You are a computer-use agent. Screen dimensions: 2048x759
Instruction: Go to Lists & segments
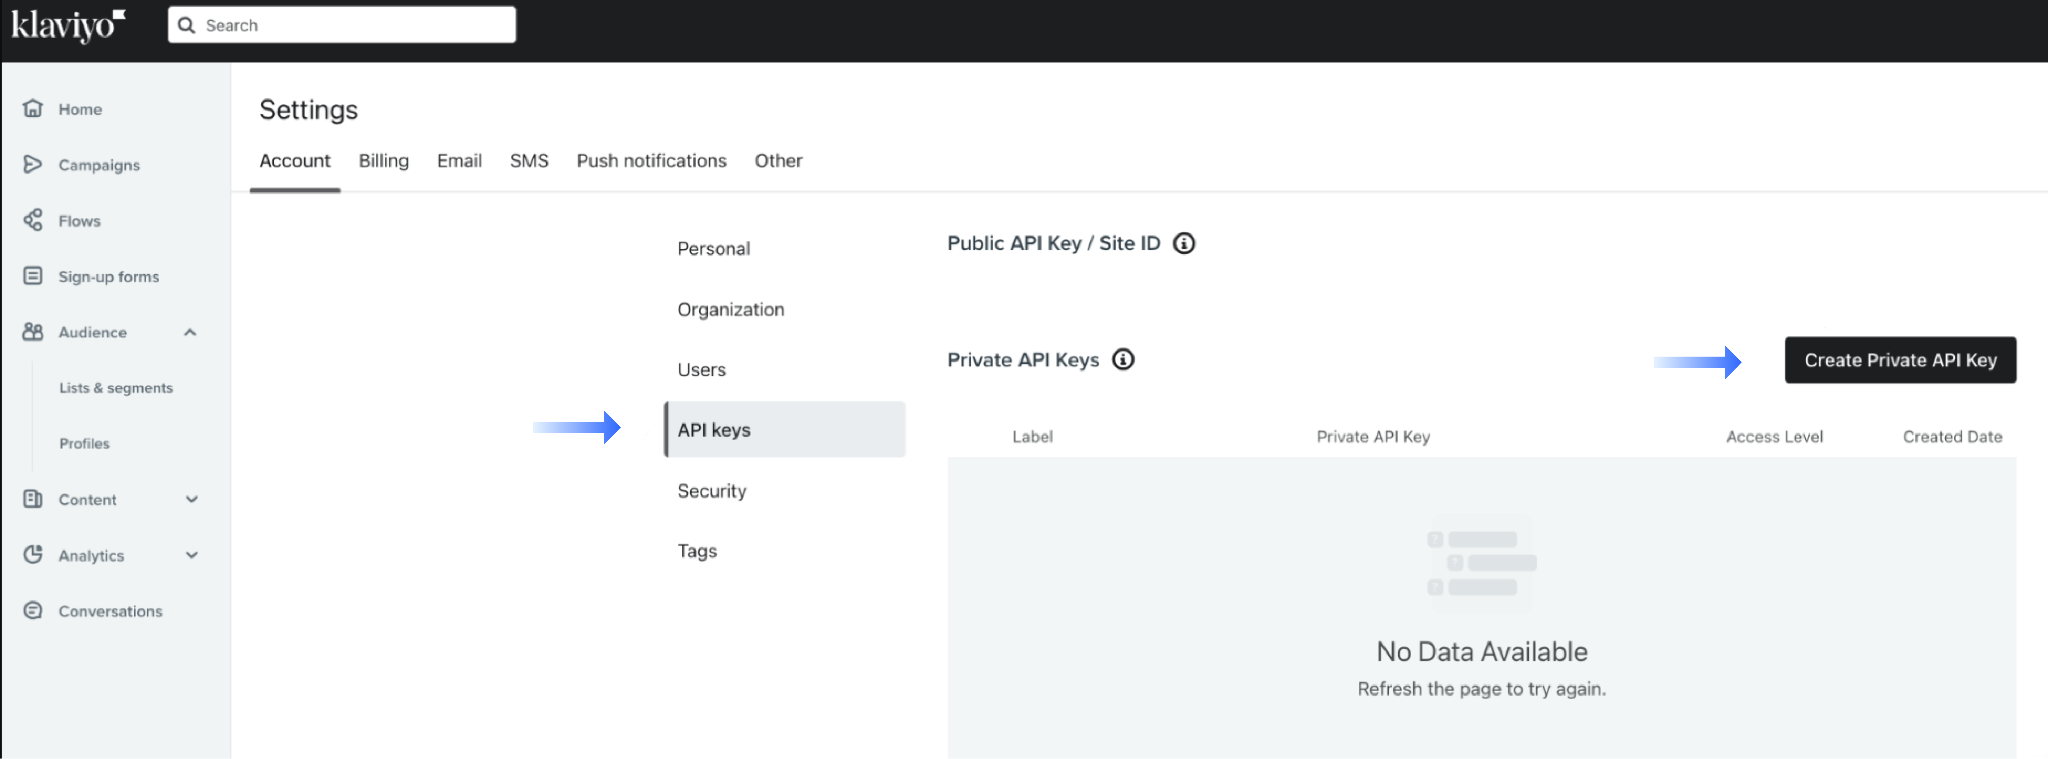tap(116, 388)
